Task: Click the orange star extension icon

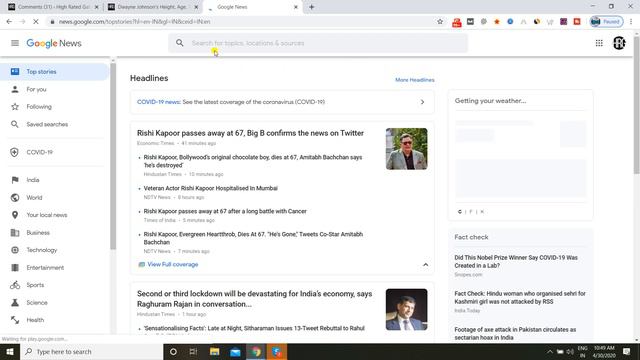Action: click(x=497, y=22)
